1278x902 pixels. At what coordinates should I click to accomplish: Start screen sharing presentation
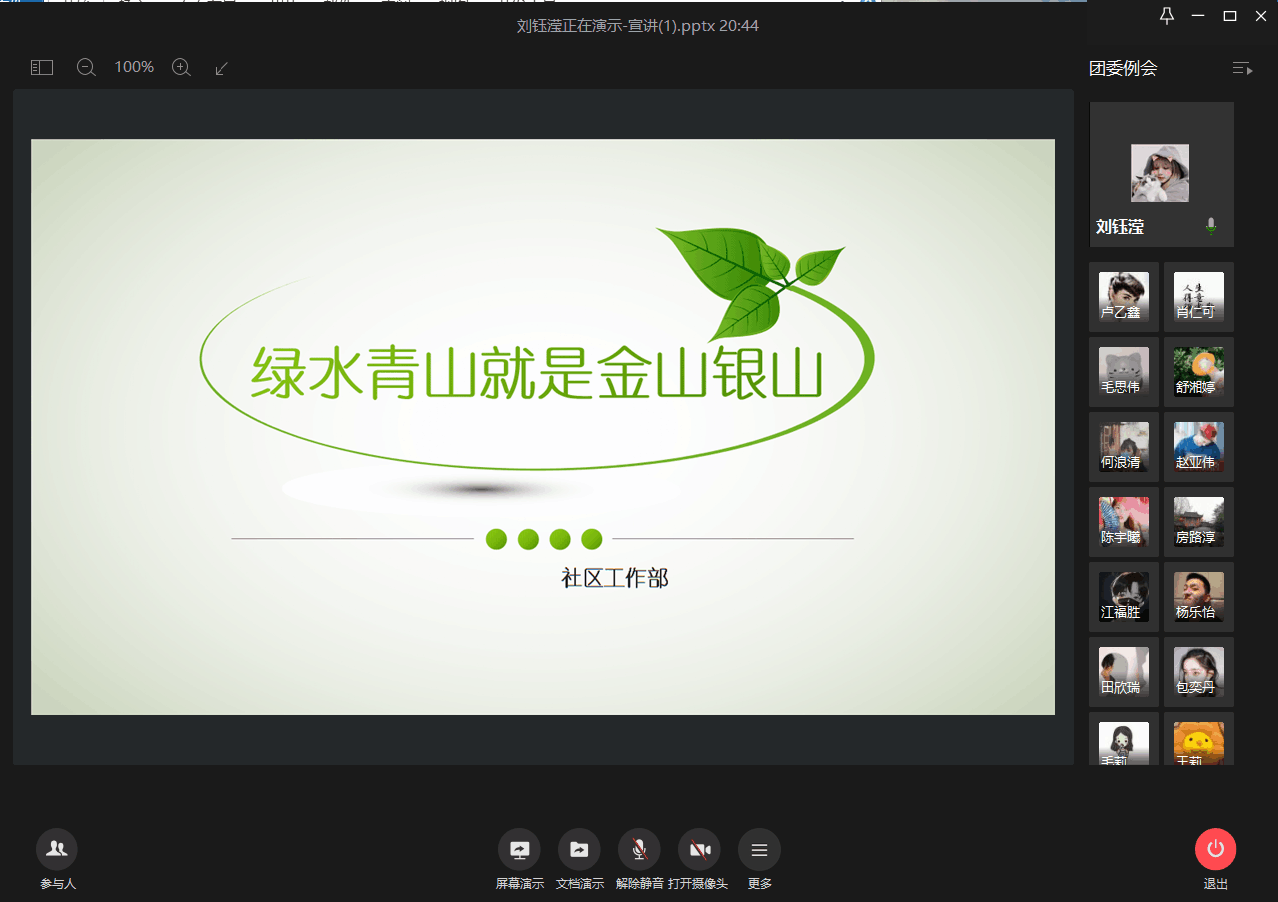[x=519, y=850]
